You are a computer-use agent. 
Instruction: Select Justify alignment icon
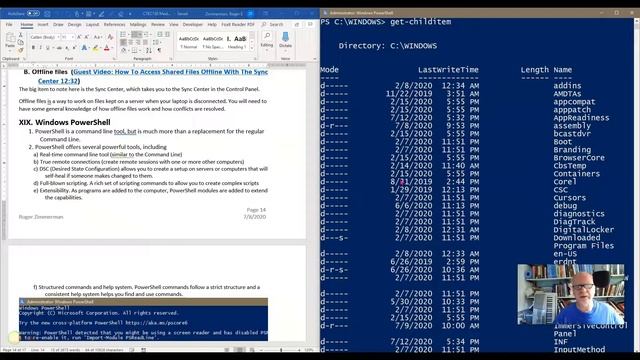coord(145,42)
